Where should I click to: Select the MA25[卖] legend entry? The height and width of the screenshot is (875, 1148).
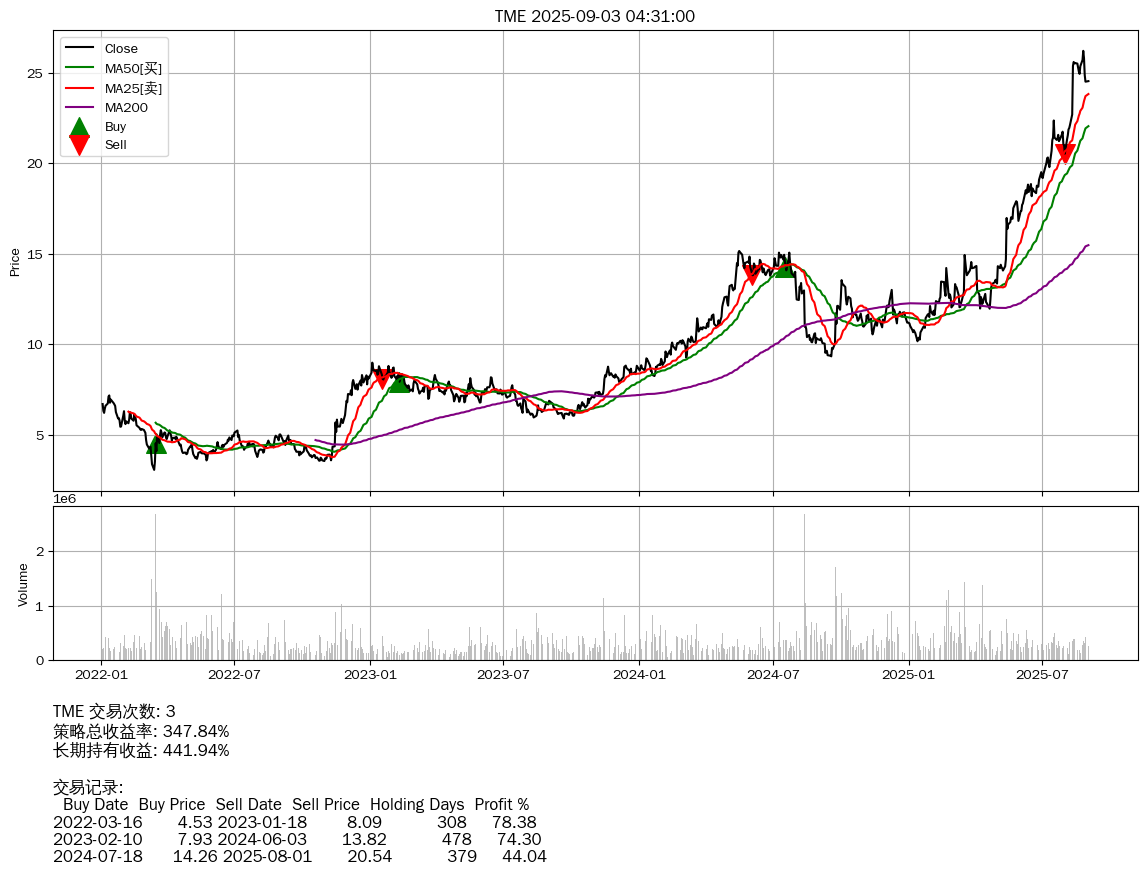[133, 88]
